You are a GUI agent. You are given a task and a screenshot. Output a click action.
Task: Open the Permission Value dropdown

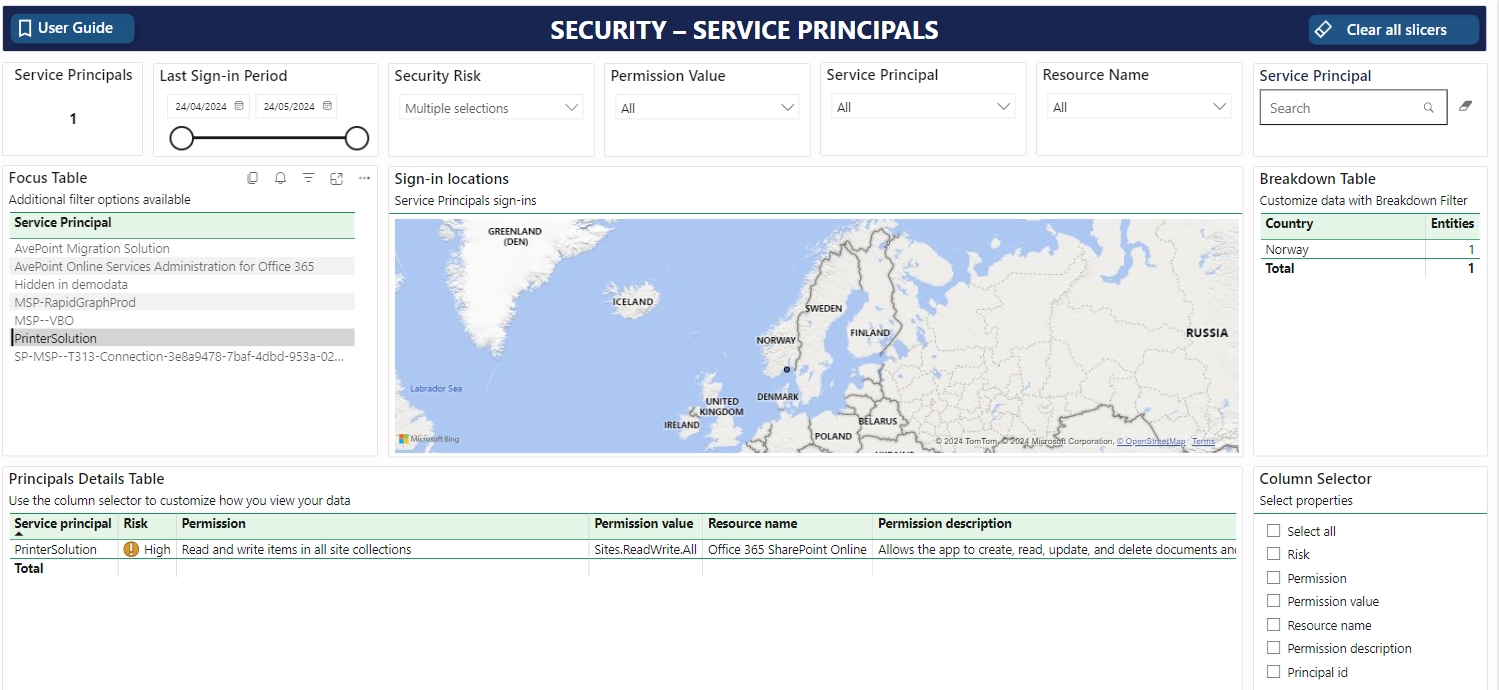[x=707, y=108]
